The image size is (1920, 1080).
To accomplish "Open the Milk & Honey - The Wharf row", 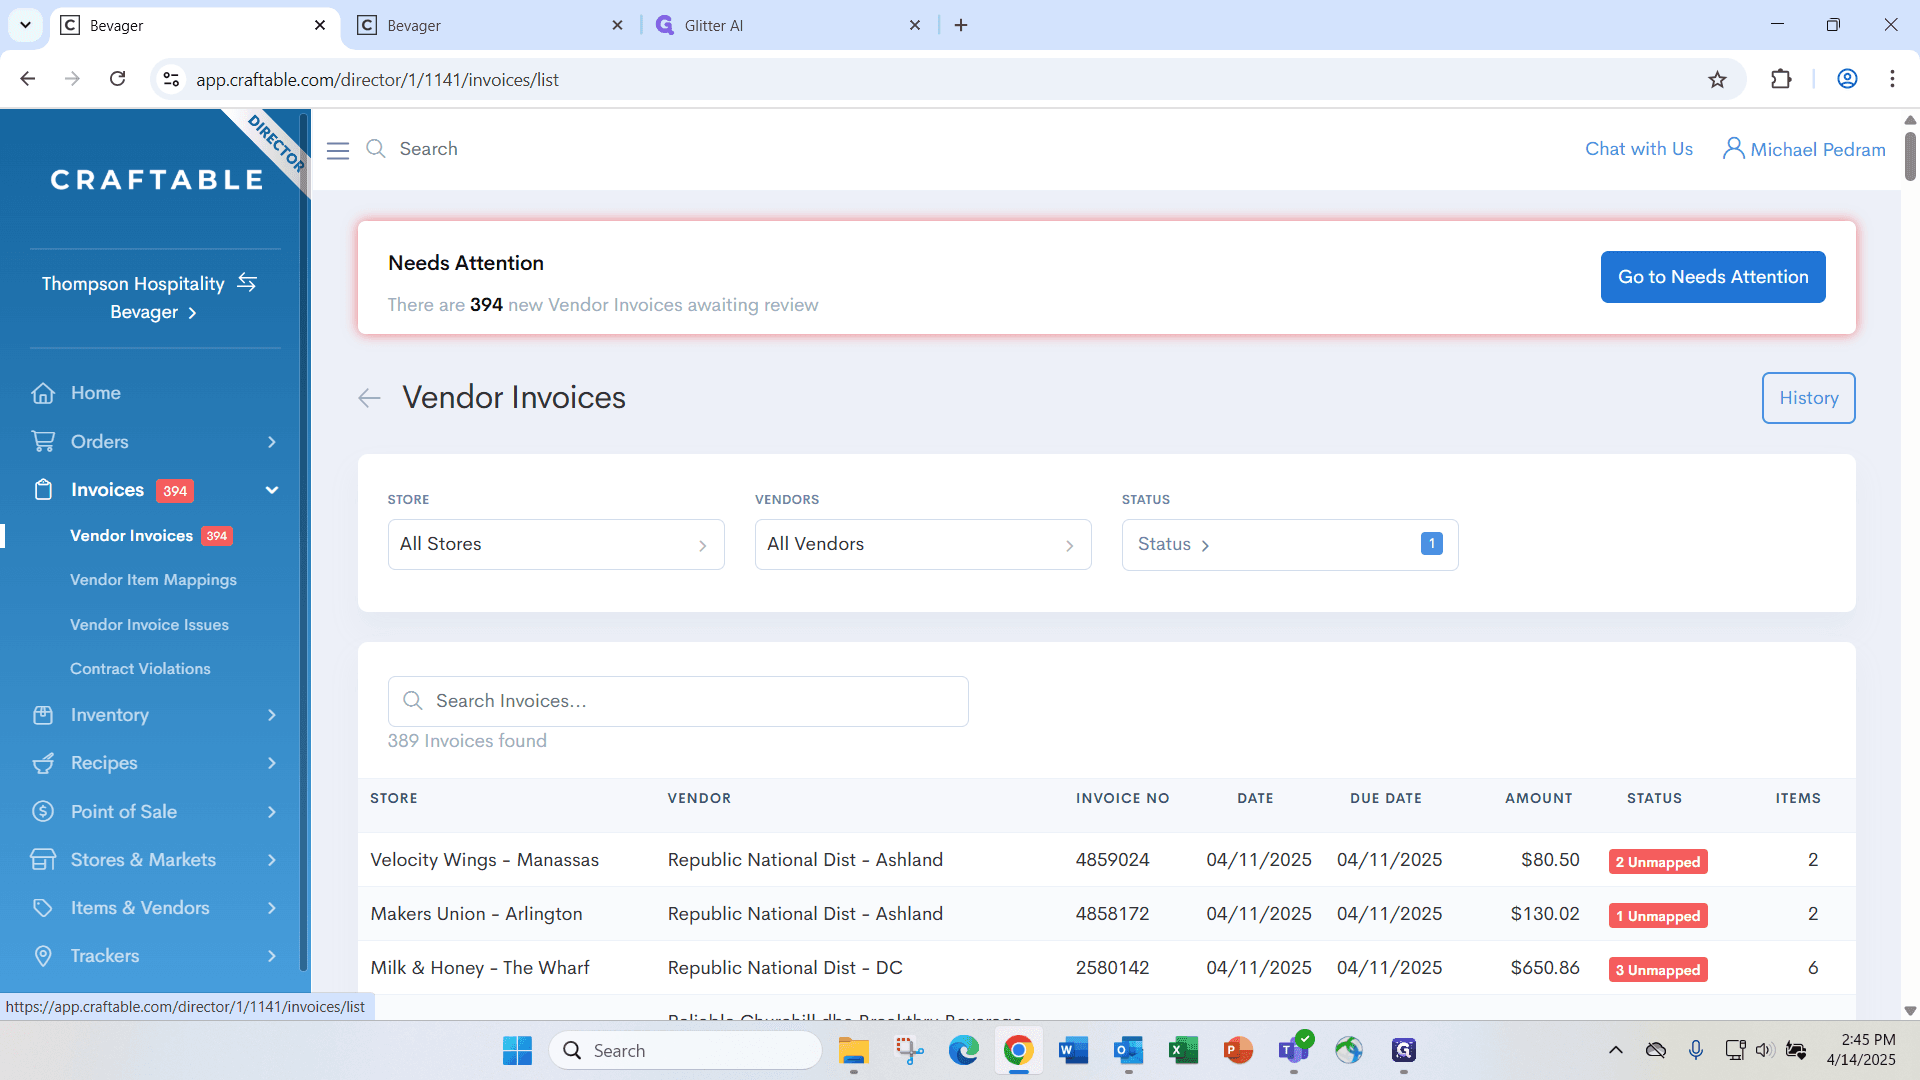I will [x=1106, y=968].
